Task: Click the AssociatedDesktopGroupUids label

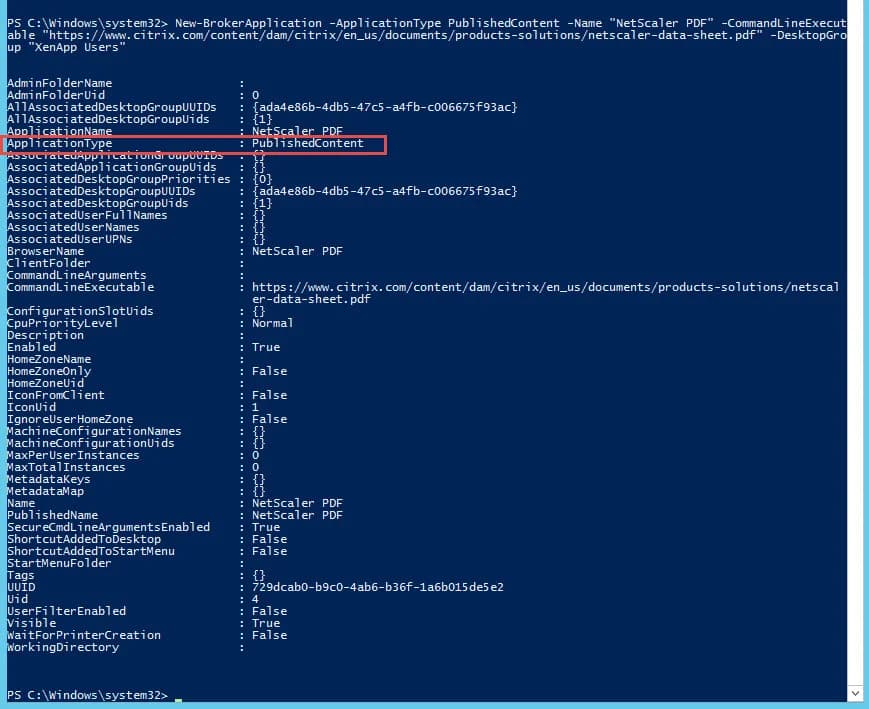Action: (98, 203)
